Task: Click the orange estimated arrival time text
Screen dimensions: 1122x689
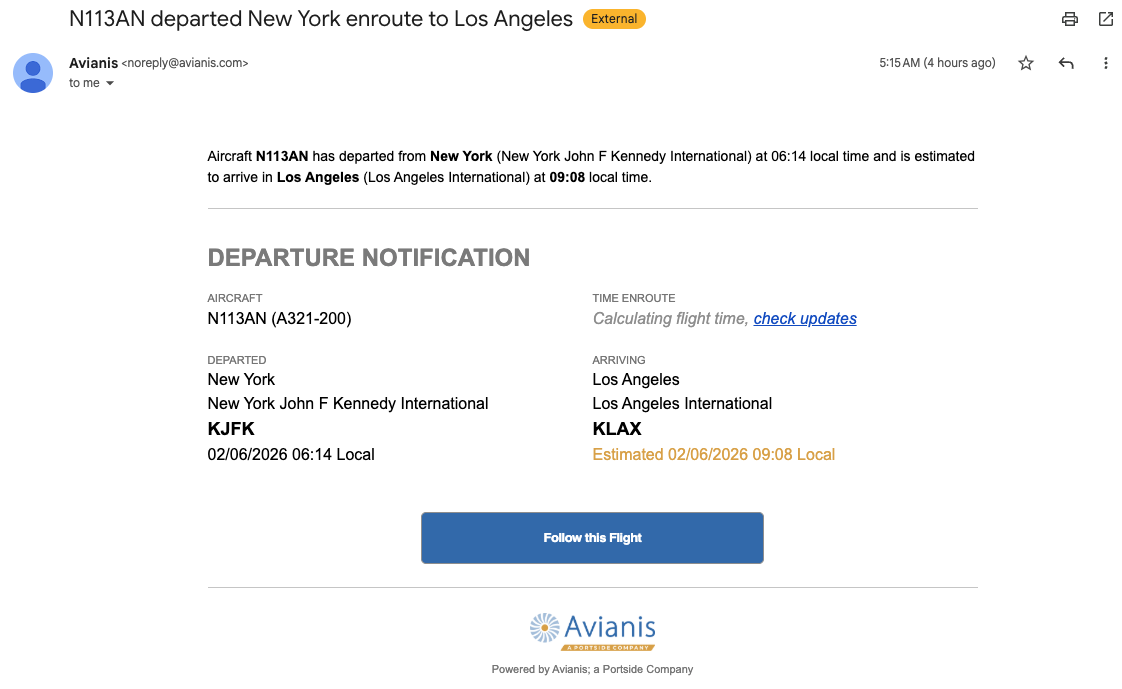Action: (x=713, y=455)
